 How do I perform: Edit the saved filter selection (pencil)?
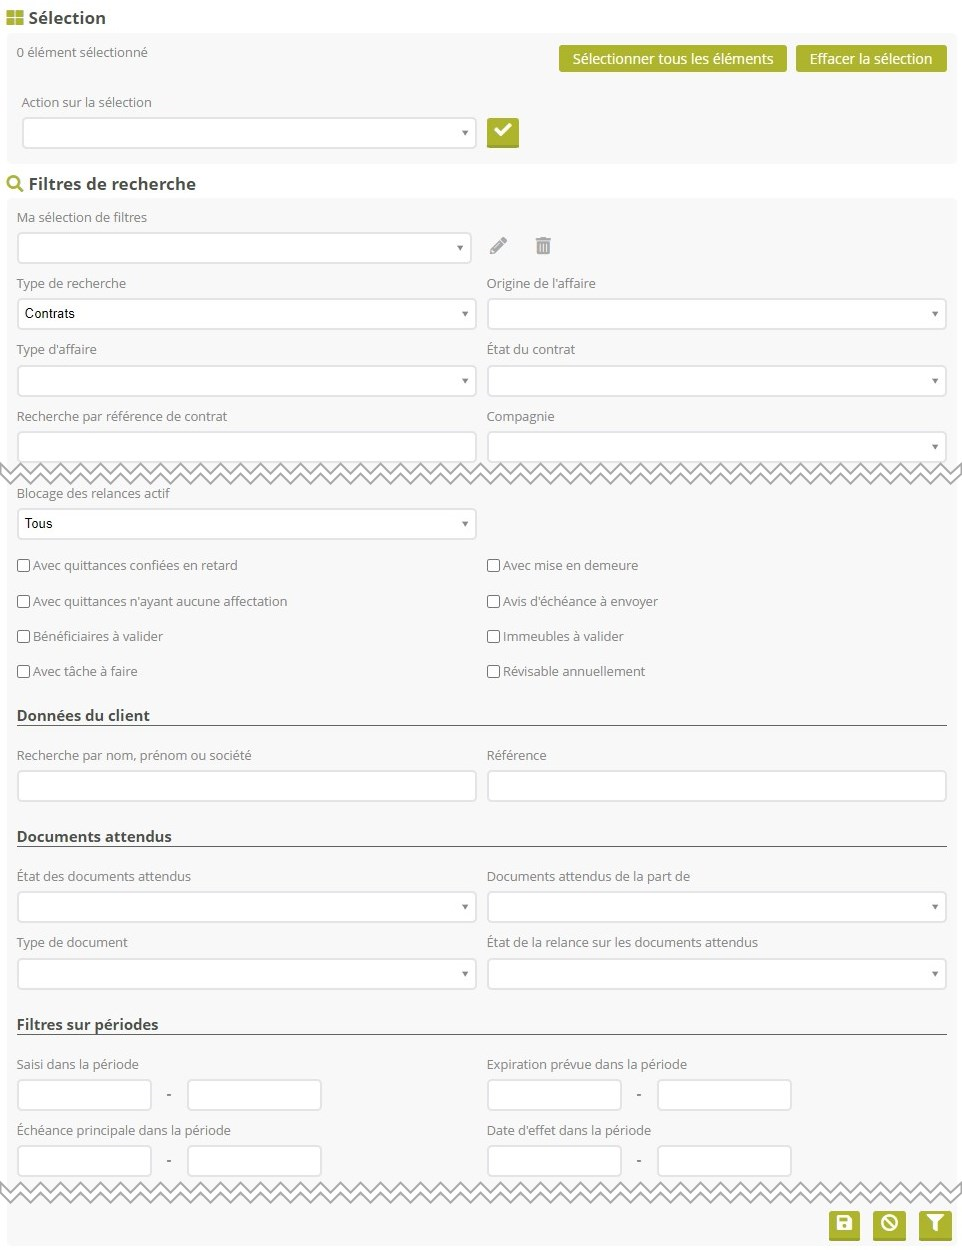point(498,246)
